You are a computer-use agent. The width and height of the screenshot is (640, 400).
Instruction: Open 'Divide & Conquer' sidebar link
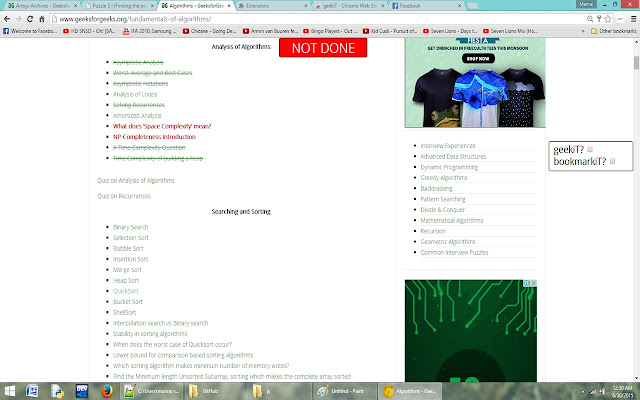tap(442, 210)
